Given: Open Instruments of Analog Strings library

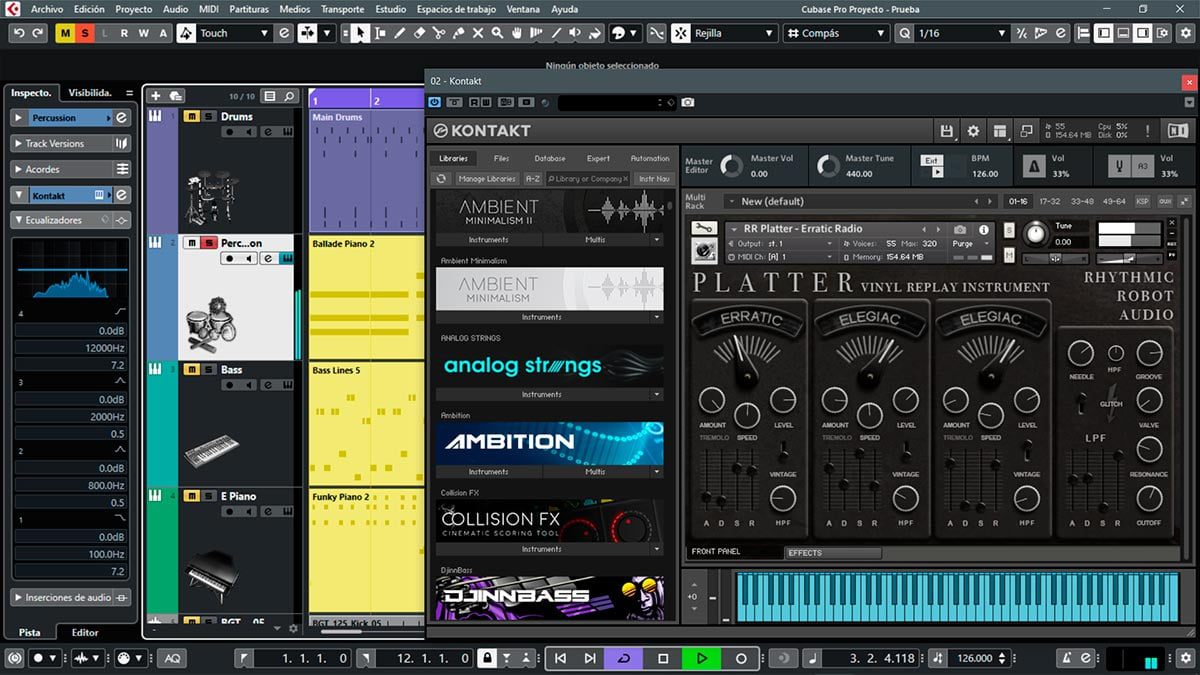Looking at the screenshot, I should 541,394.
